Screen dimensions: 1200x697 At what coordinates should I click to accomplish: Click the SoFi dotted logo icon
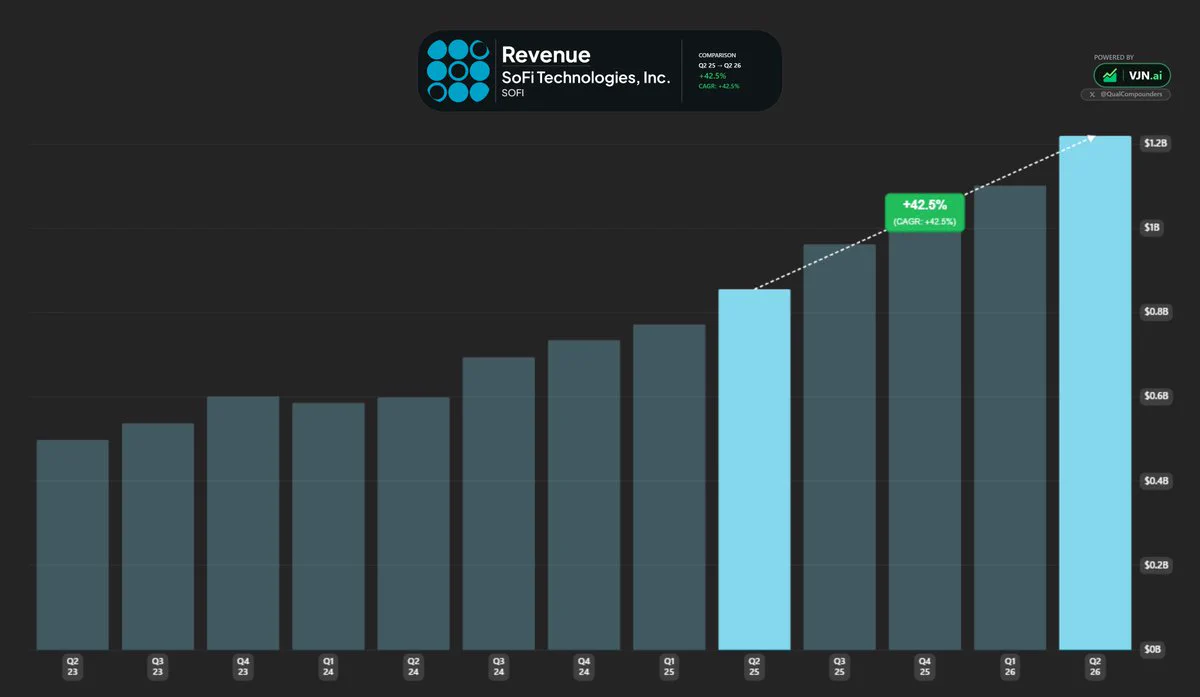[x=458, y=71]
